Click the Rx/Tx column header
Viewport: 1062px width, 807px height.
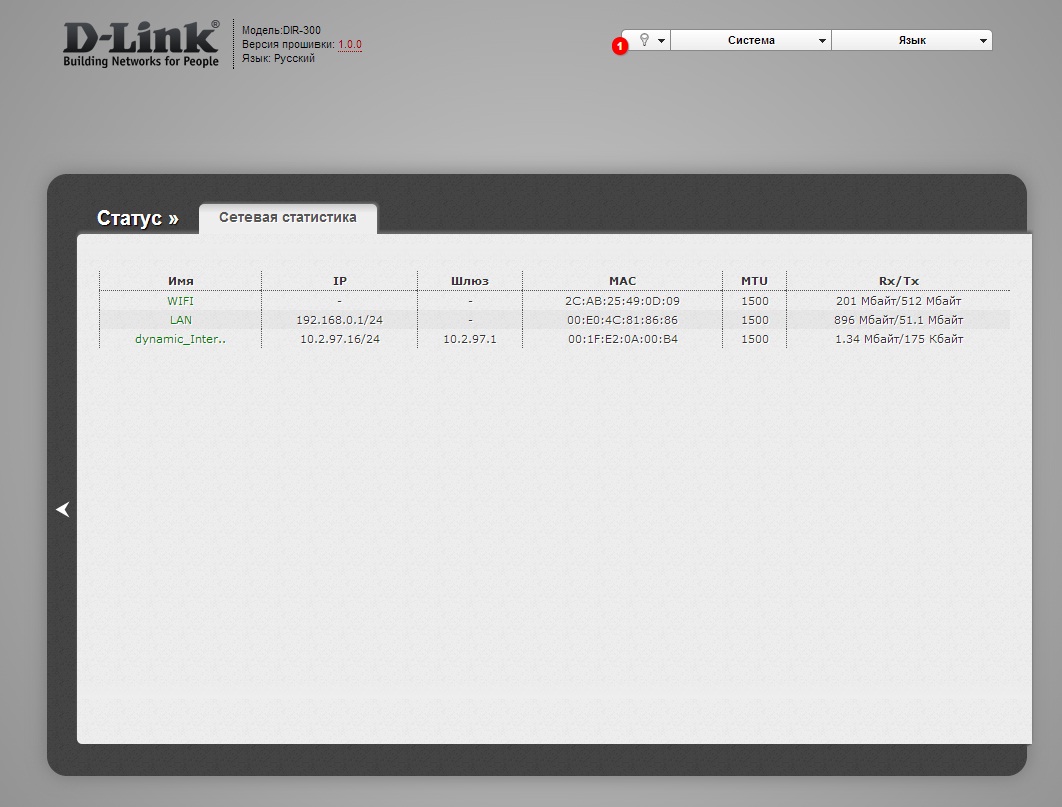click(x=899, y=281)
